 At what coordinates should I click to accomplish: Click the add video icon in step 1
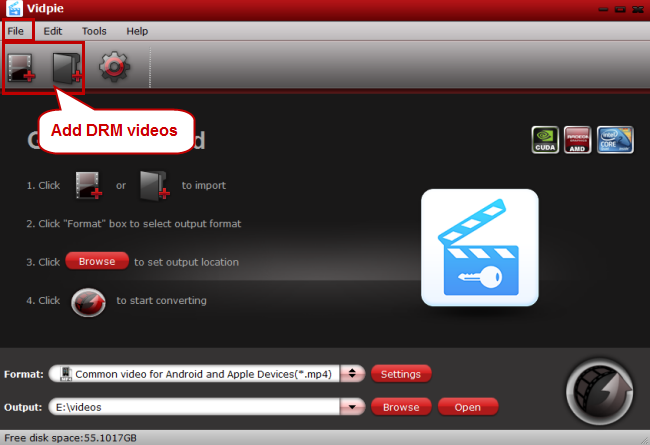pos(89,185)
